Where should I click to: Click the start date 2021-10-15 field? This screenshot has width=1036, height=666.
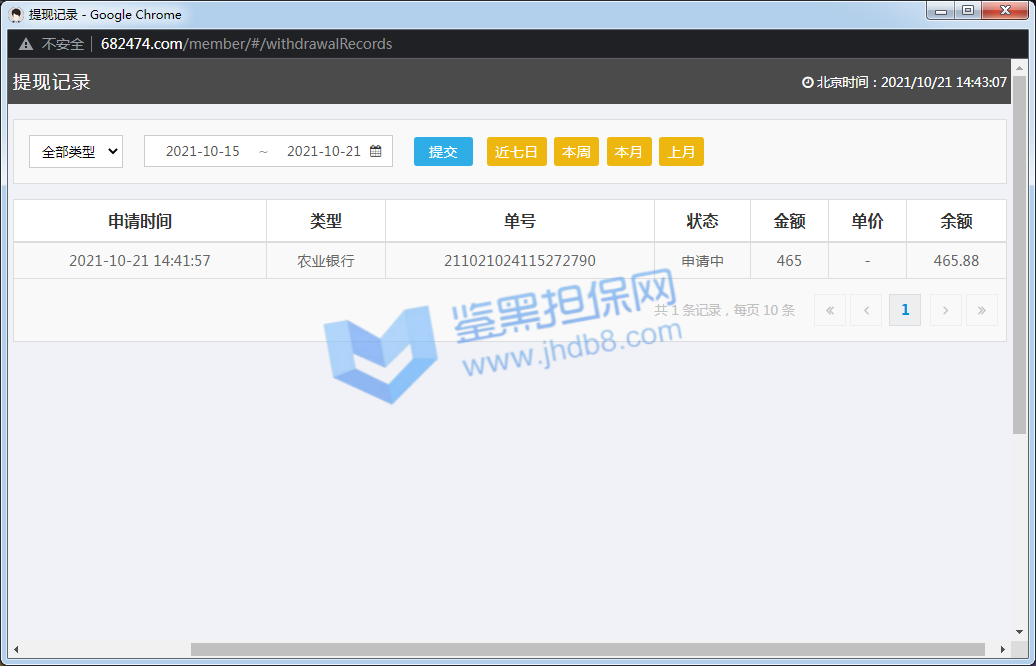pyautogui.click(x=203, y=151)
